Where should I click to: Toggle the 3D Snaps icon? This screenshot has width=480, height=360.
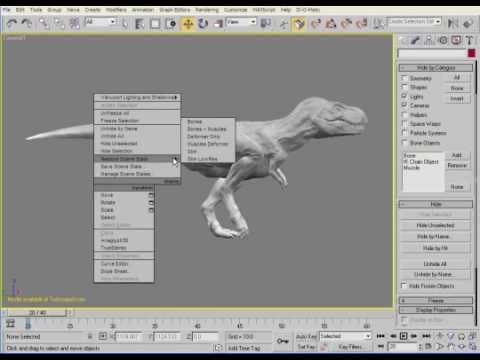pos(315,24)
